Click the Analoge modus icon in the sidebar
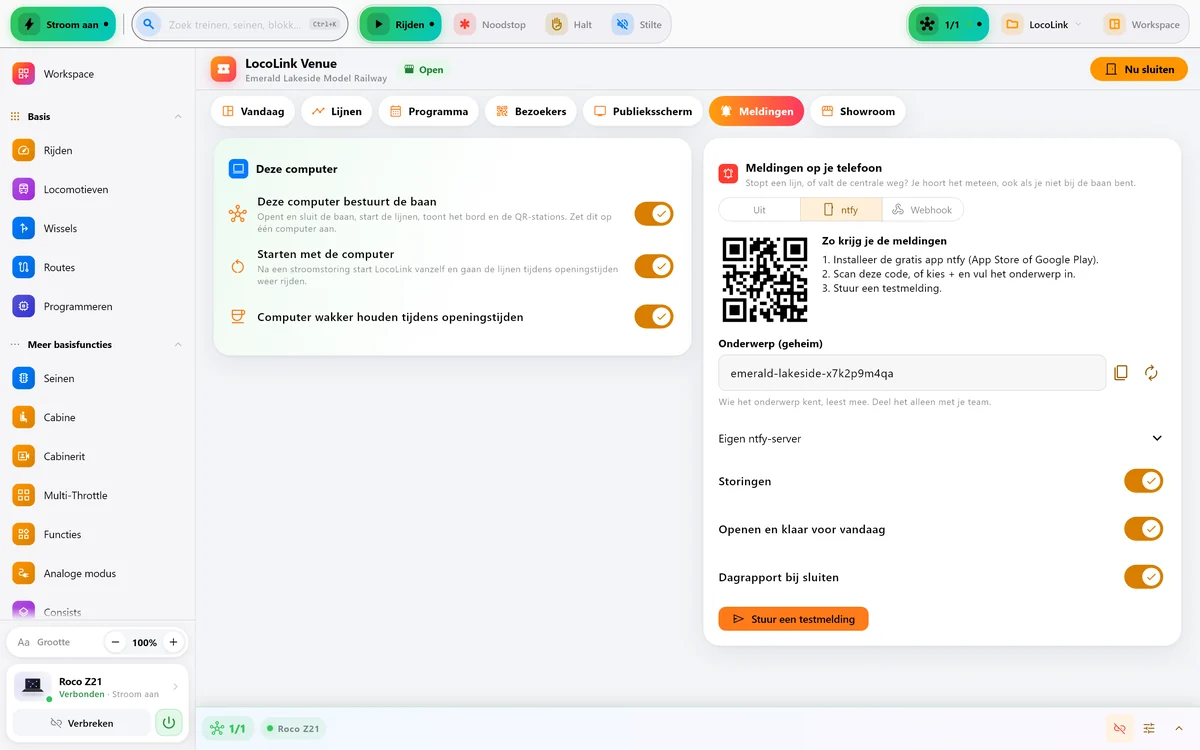The width and height of the screenshot is (1200, 750). (x=24, y=573)
